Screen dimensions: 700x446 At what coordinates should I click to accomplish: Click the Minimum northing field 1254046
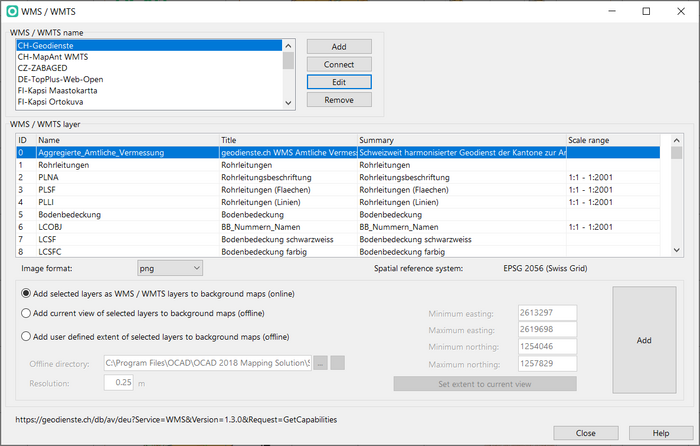(x=547, y=346)
